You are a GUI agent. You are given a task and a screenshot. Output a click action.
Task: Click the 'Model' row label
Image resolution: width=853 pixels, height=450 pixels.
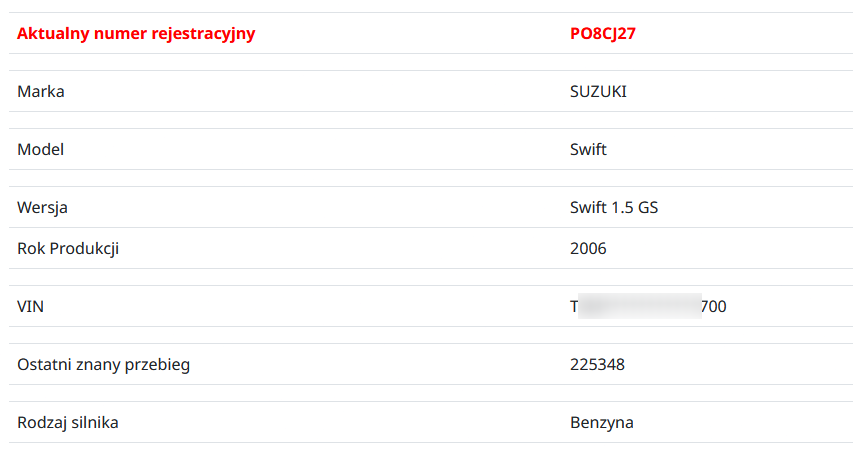point(41,149)
